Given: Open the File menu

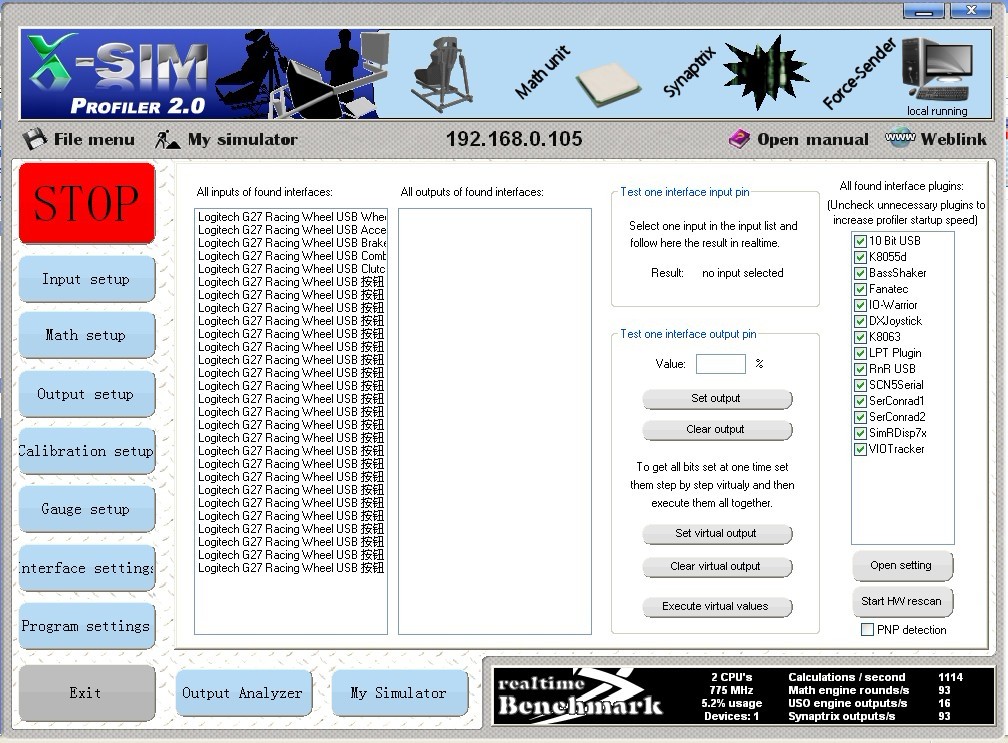Looking at the screenshot, I should [79, 139].
